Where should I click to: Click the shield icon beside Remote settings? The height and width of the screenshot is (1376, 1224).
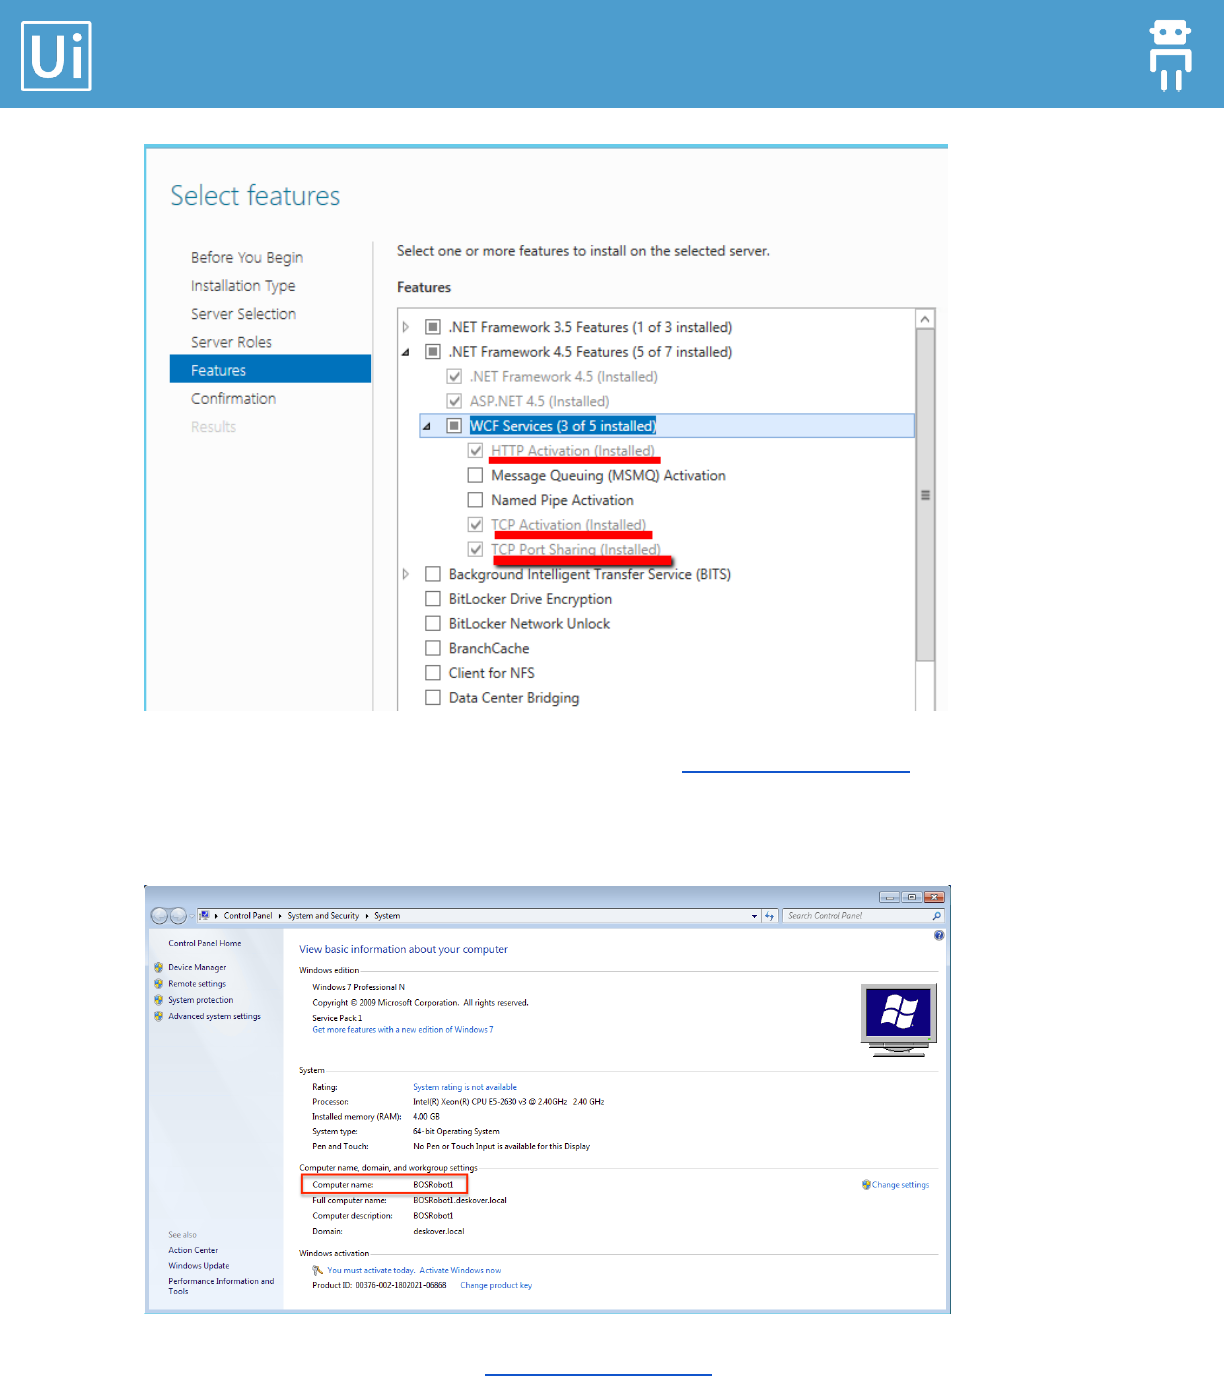coord(159,984)
